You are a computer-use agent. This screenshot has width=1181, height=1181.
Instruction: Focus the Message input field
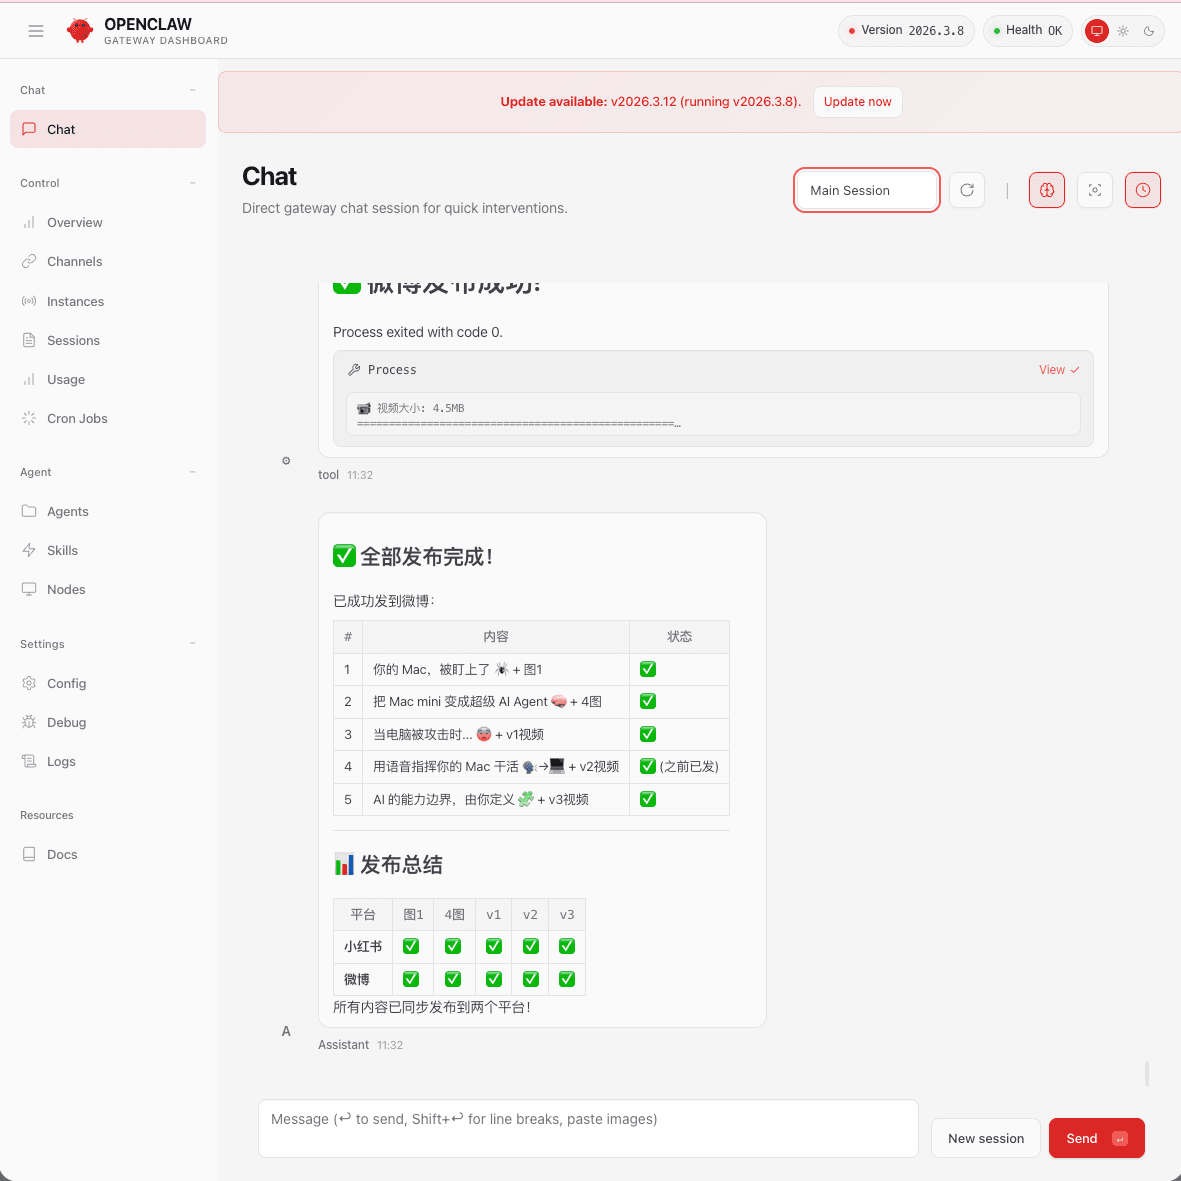[588, 1128]
